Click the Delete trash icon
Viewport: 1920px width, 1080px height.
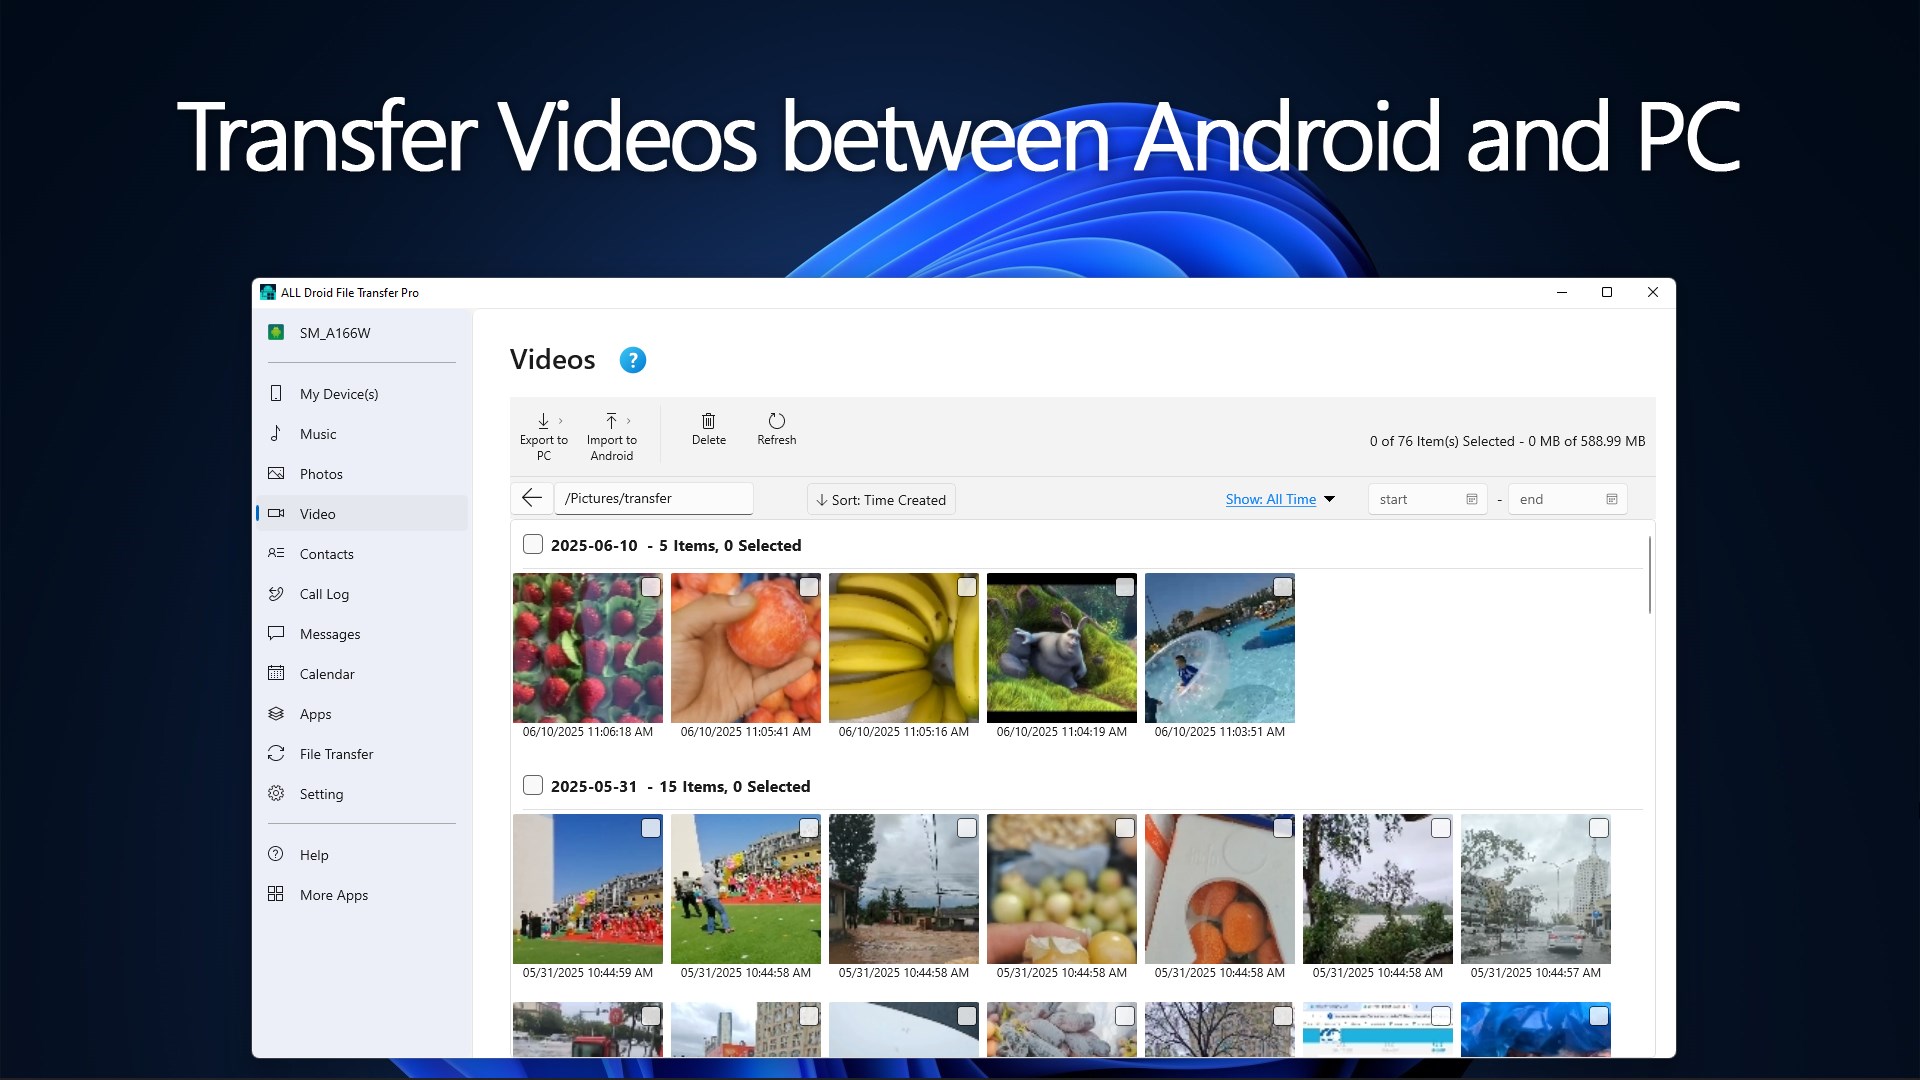tap(708, 421)
